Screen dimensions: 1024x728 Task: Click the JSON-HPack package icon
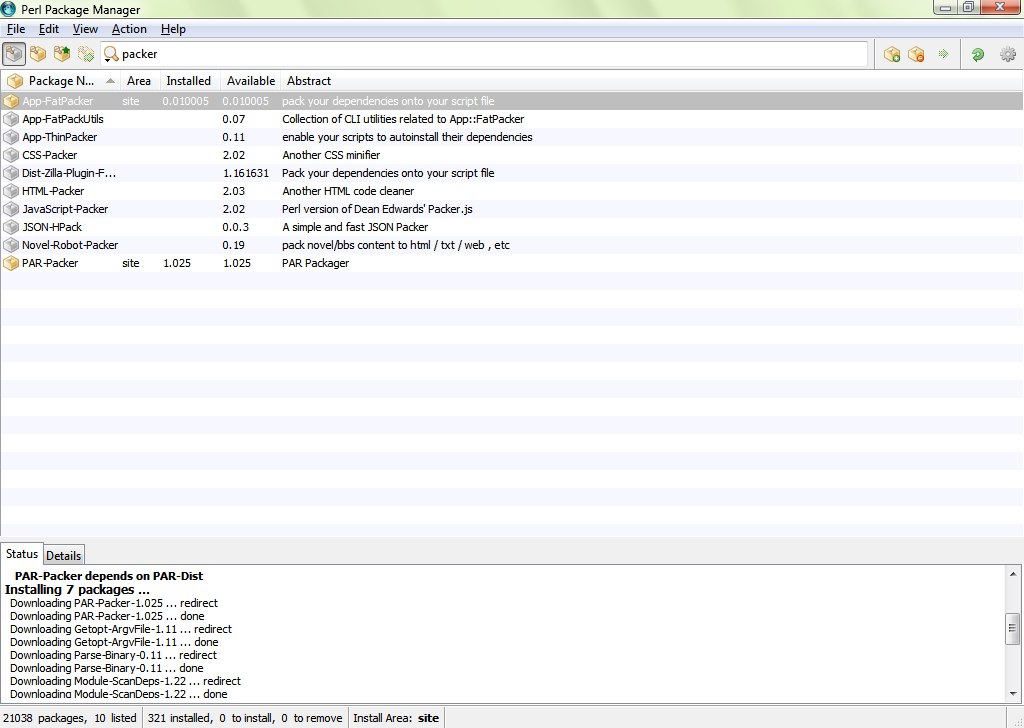click(11, 227)
